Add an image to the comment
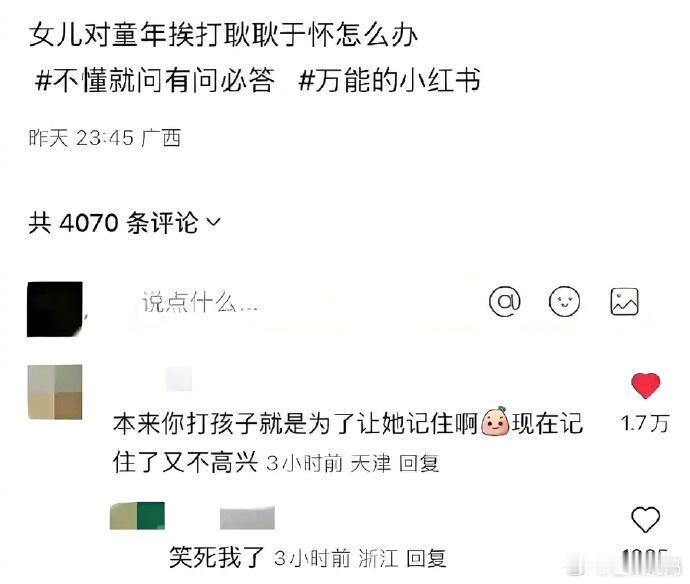Viewport: 690px width, 584px height. click(624, 302)
